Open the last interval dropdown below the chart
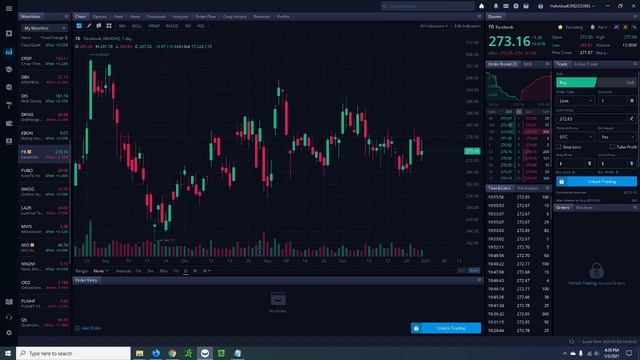The image size is (640, 360). pos(207,271)
